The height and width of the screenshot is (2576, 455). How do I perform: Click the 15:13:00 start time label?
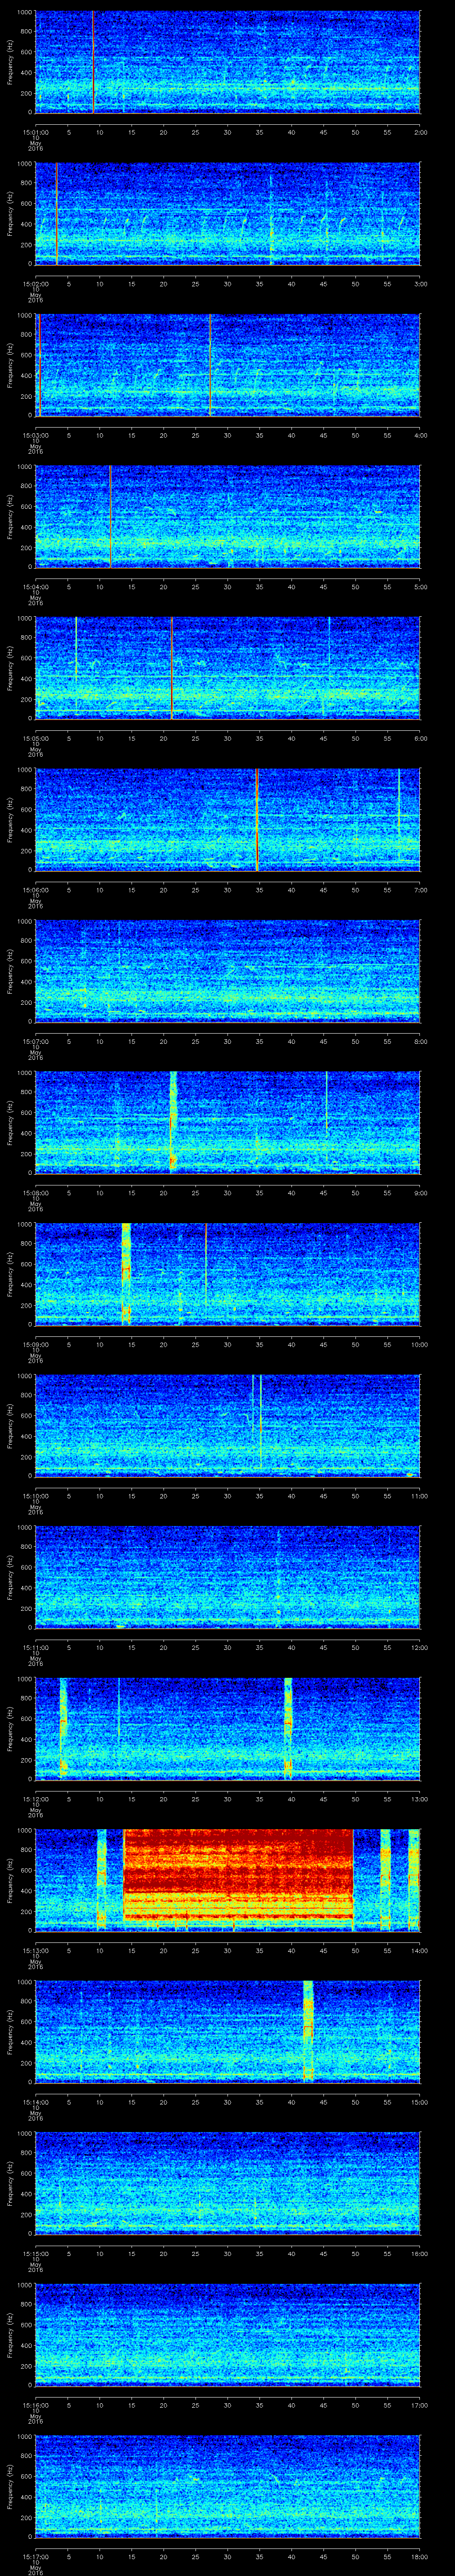[x=35, y=1950]
